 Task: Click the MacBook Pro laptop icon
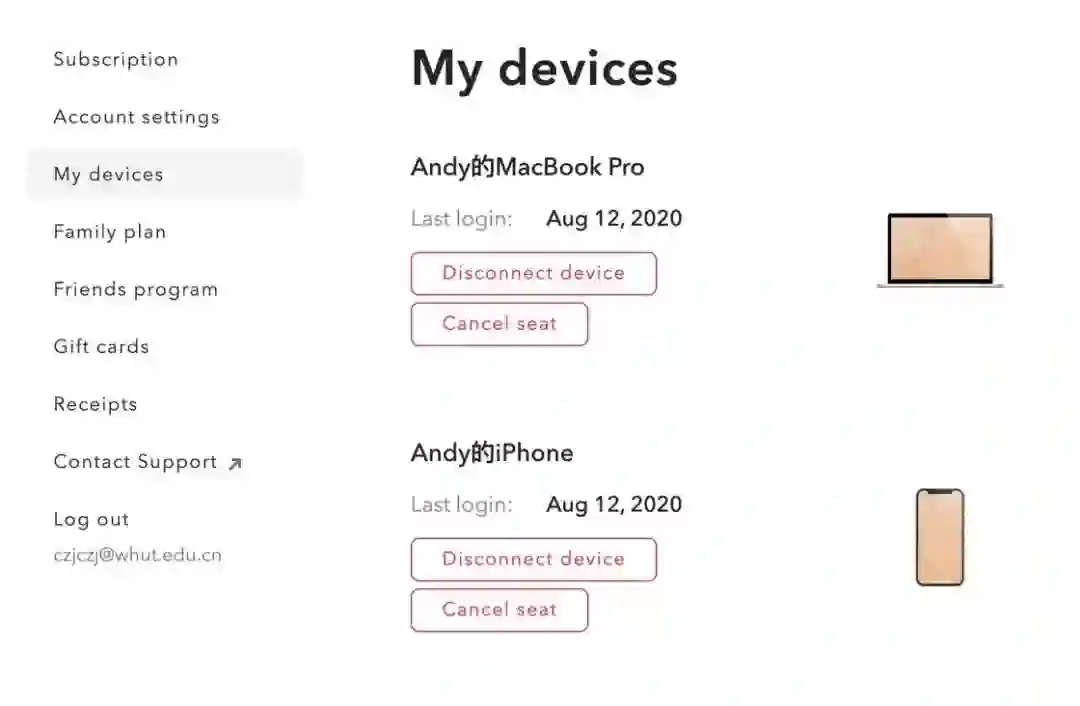tap(940, 250)
